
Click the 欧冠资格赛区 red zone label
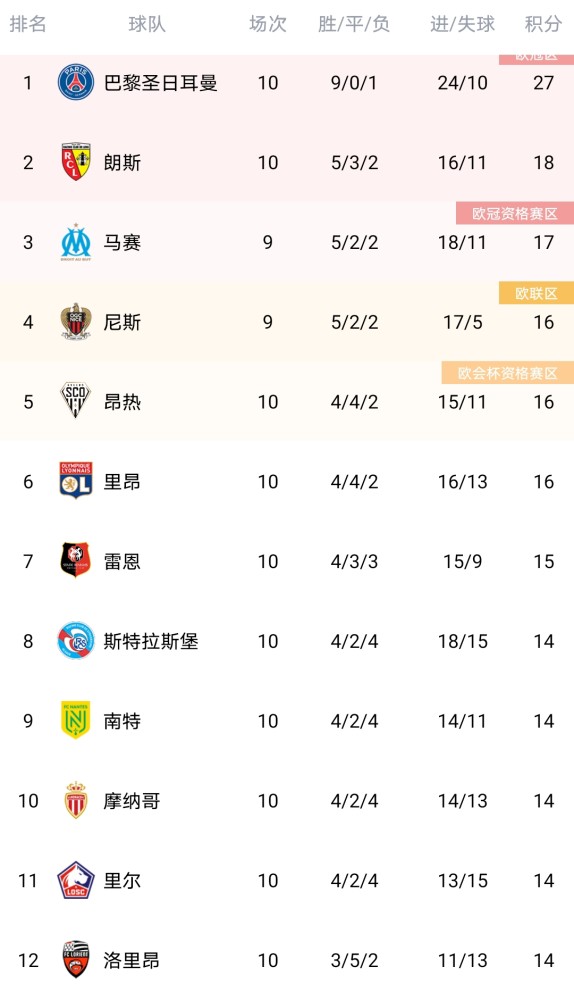click(x=515, y=214)
